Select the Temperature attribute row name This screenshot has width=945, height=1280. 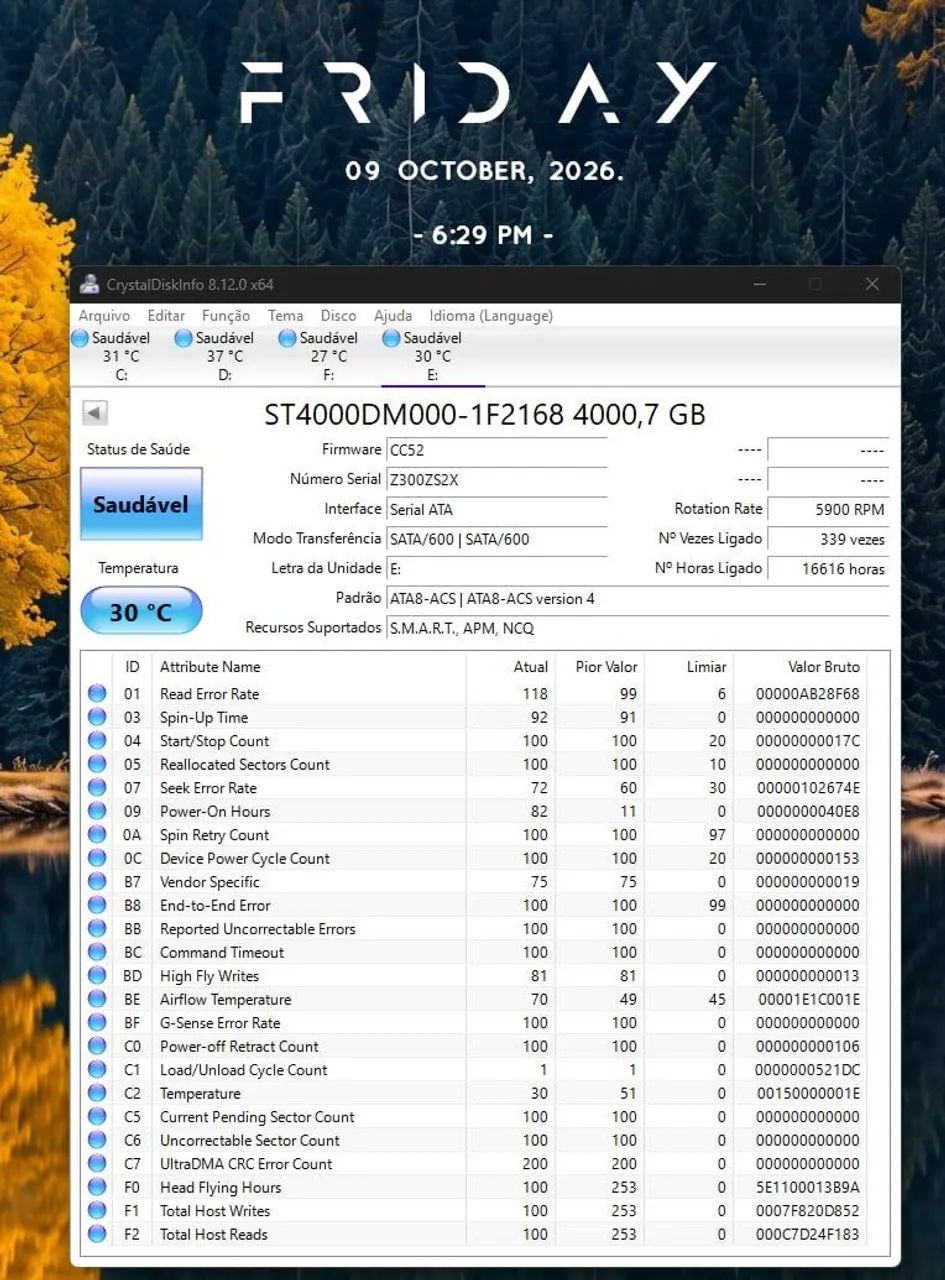[200, 1093]
